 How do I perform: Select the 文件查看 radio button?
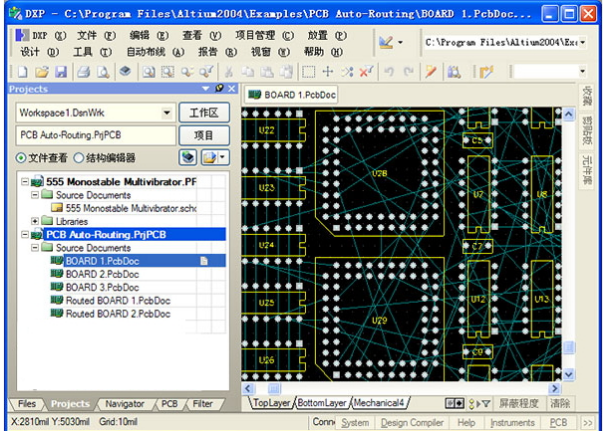click(21, 158)
